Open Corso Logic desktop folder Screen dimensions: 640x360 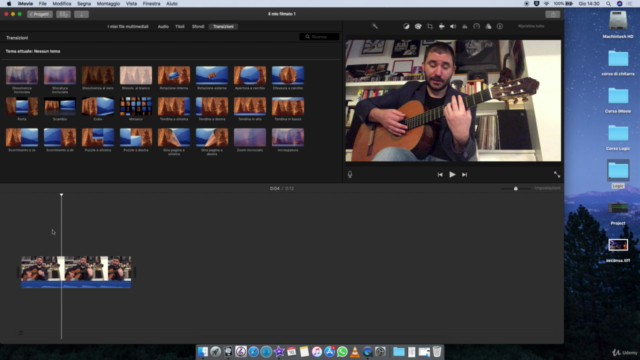[x=618, y=137]
